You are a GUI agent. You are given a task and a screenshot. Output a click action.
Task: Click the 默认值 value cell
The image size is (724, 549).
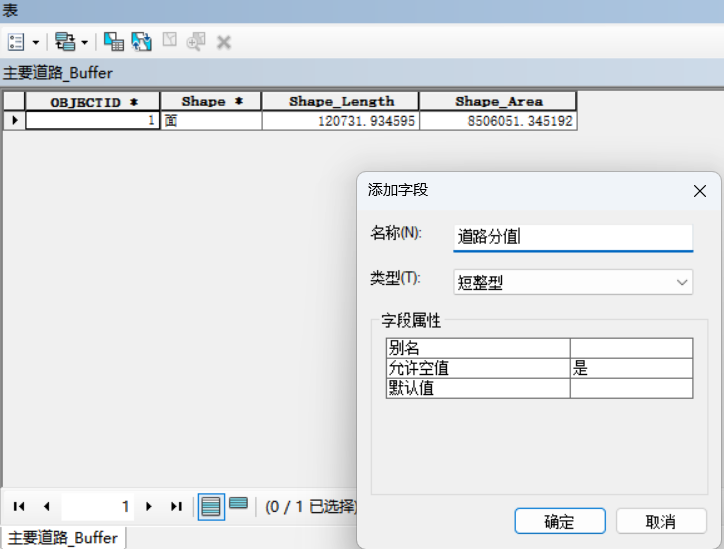[631, 388]
